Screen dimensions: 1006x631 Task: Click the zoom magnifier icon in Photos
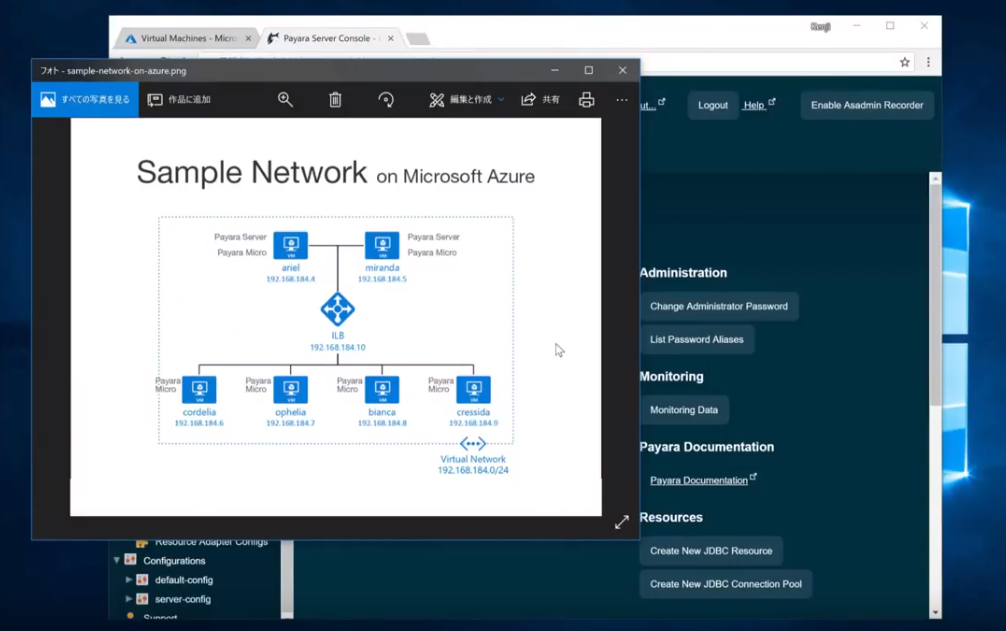click(285, 100)
